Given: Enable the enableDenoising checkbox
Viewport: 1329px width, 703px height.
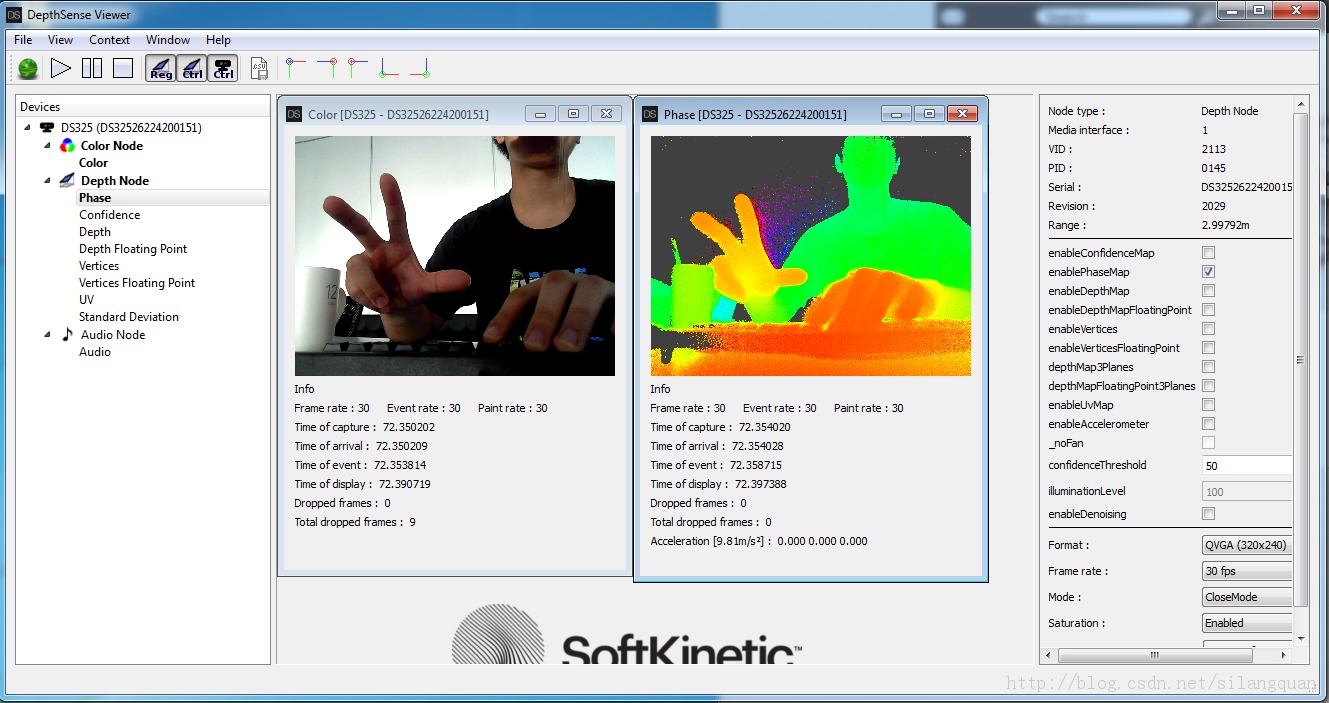Looking at the screenshot, I should 1208,514.
